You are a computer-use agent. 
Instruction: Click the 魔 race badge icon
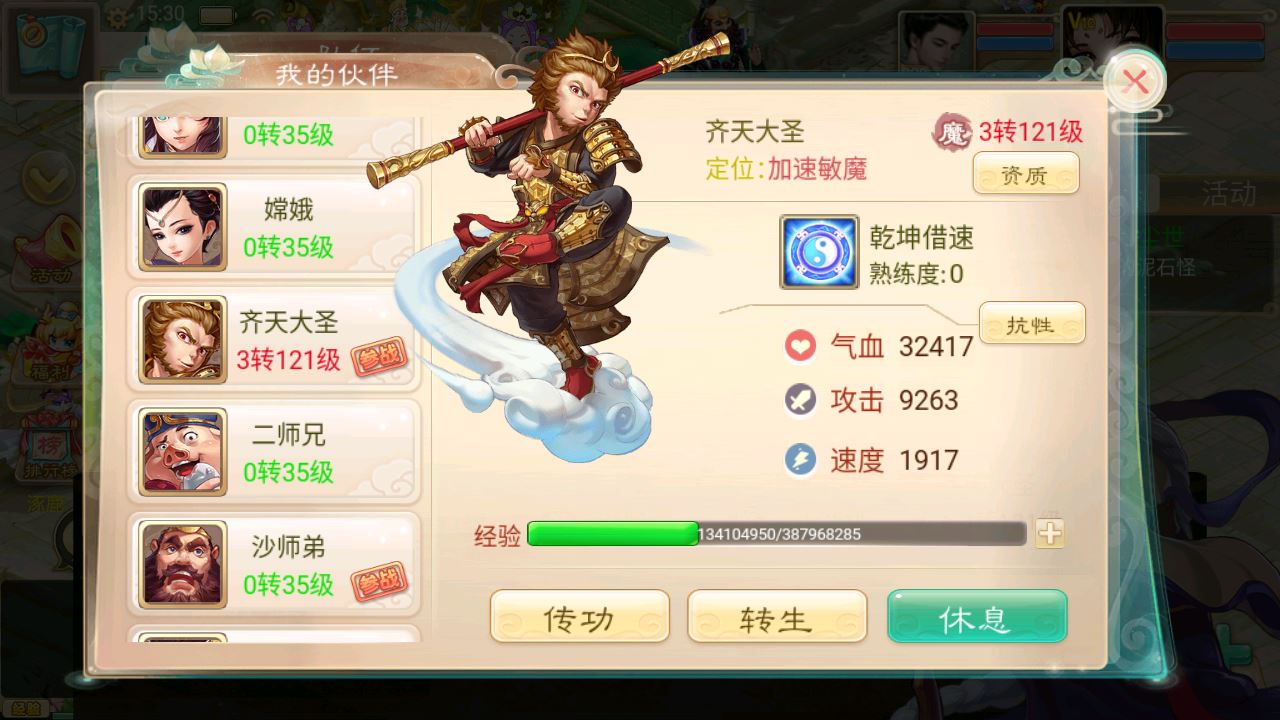coord(952,133)
